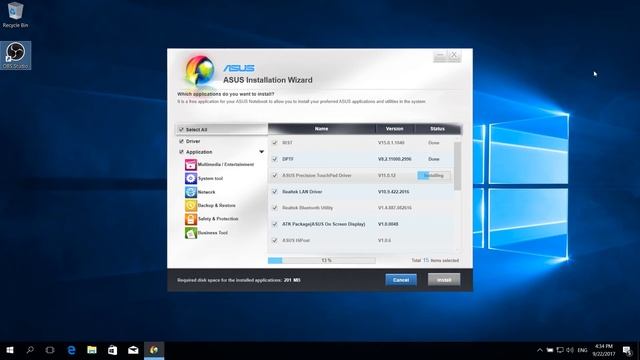Uncheck the Realtek LAN Driver checkbox
Viewport: 640px width, 360px height.
click(x=275, y=192)
